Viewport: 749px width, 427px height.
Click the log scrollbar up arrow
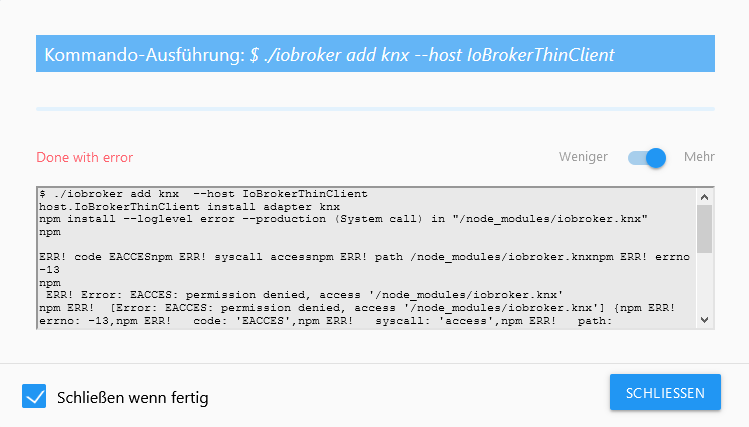(704, 196)
